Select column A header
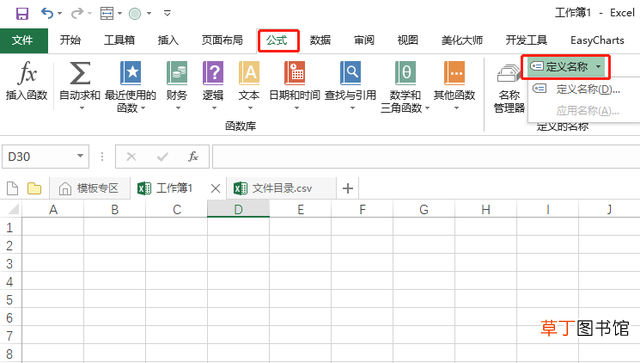The width and height of the screenshot is (640, 363). pyautogui.click(x=53, y=209)
